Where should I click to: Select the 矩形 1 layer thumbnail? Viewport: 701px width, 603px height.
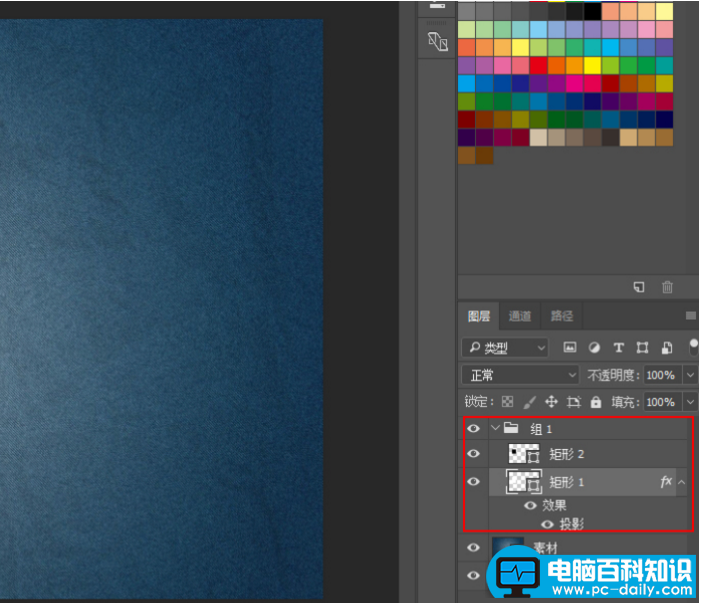[x=524, y=481]
